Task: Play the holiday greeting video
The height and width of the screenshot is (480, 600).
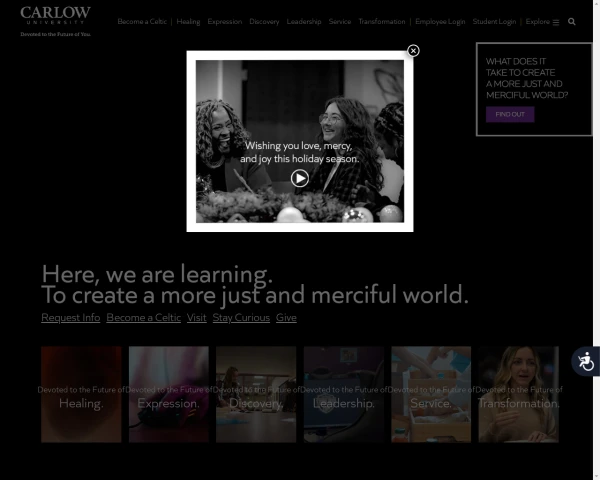Action: click(x=300, y=178)
